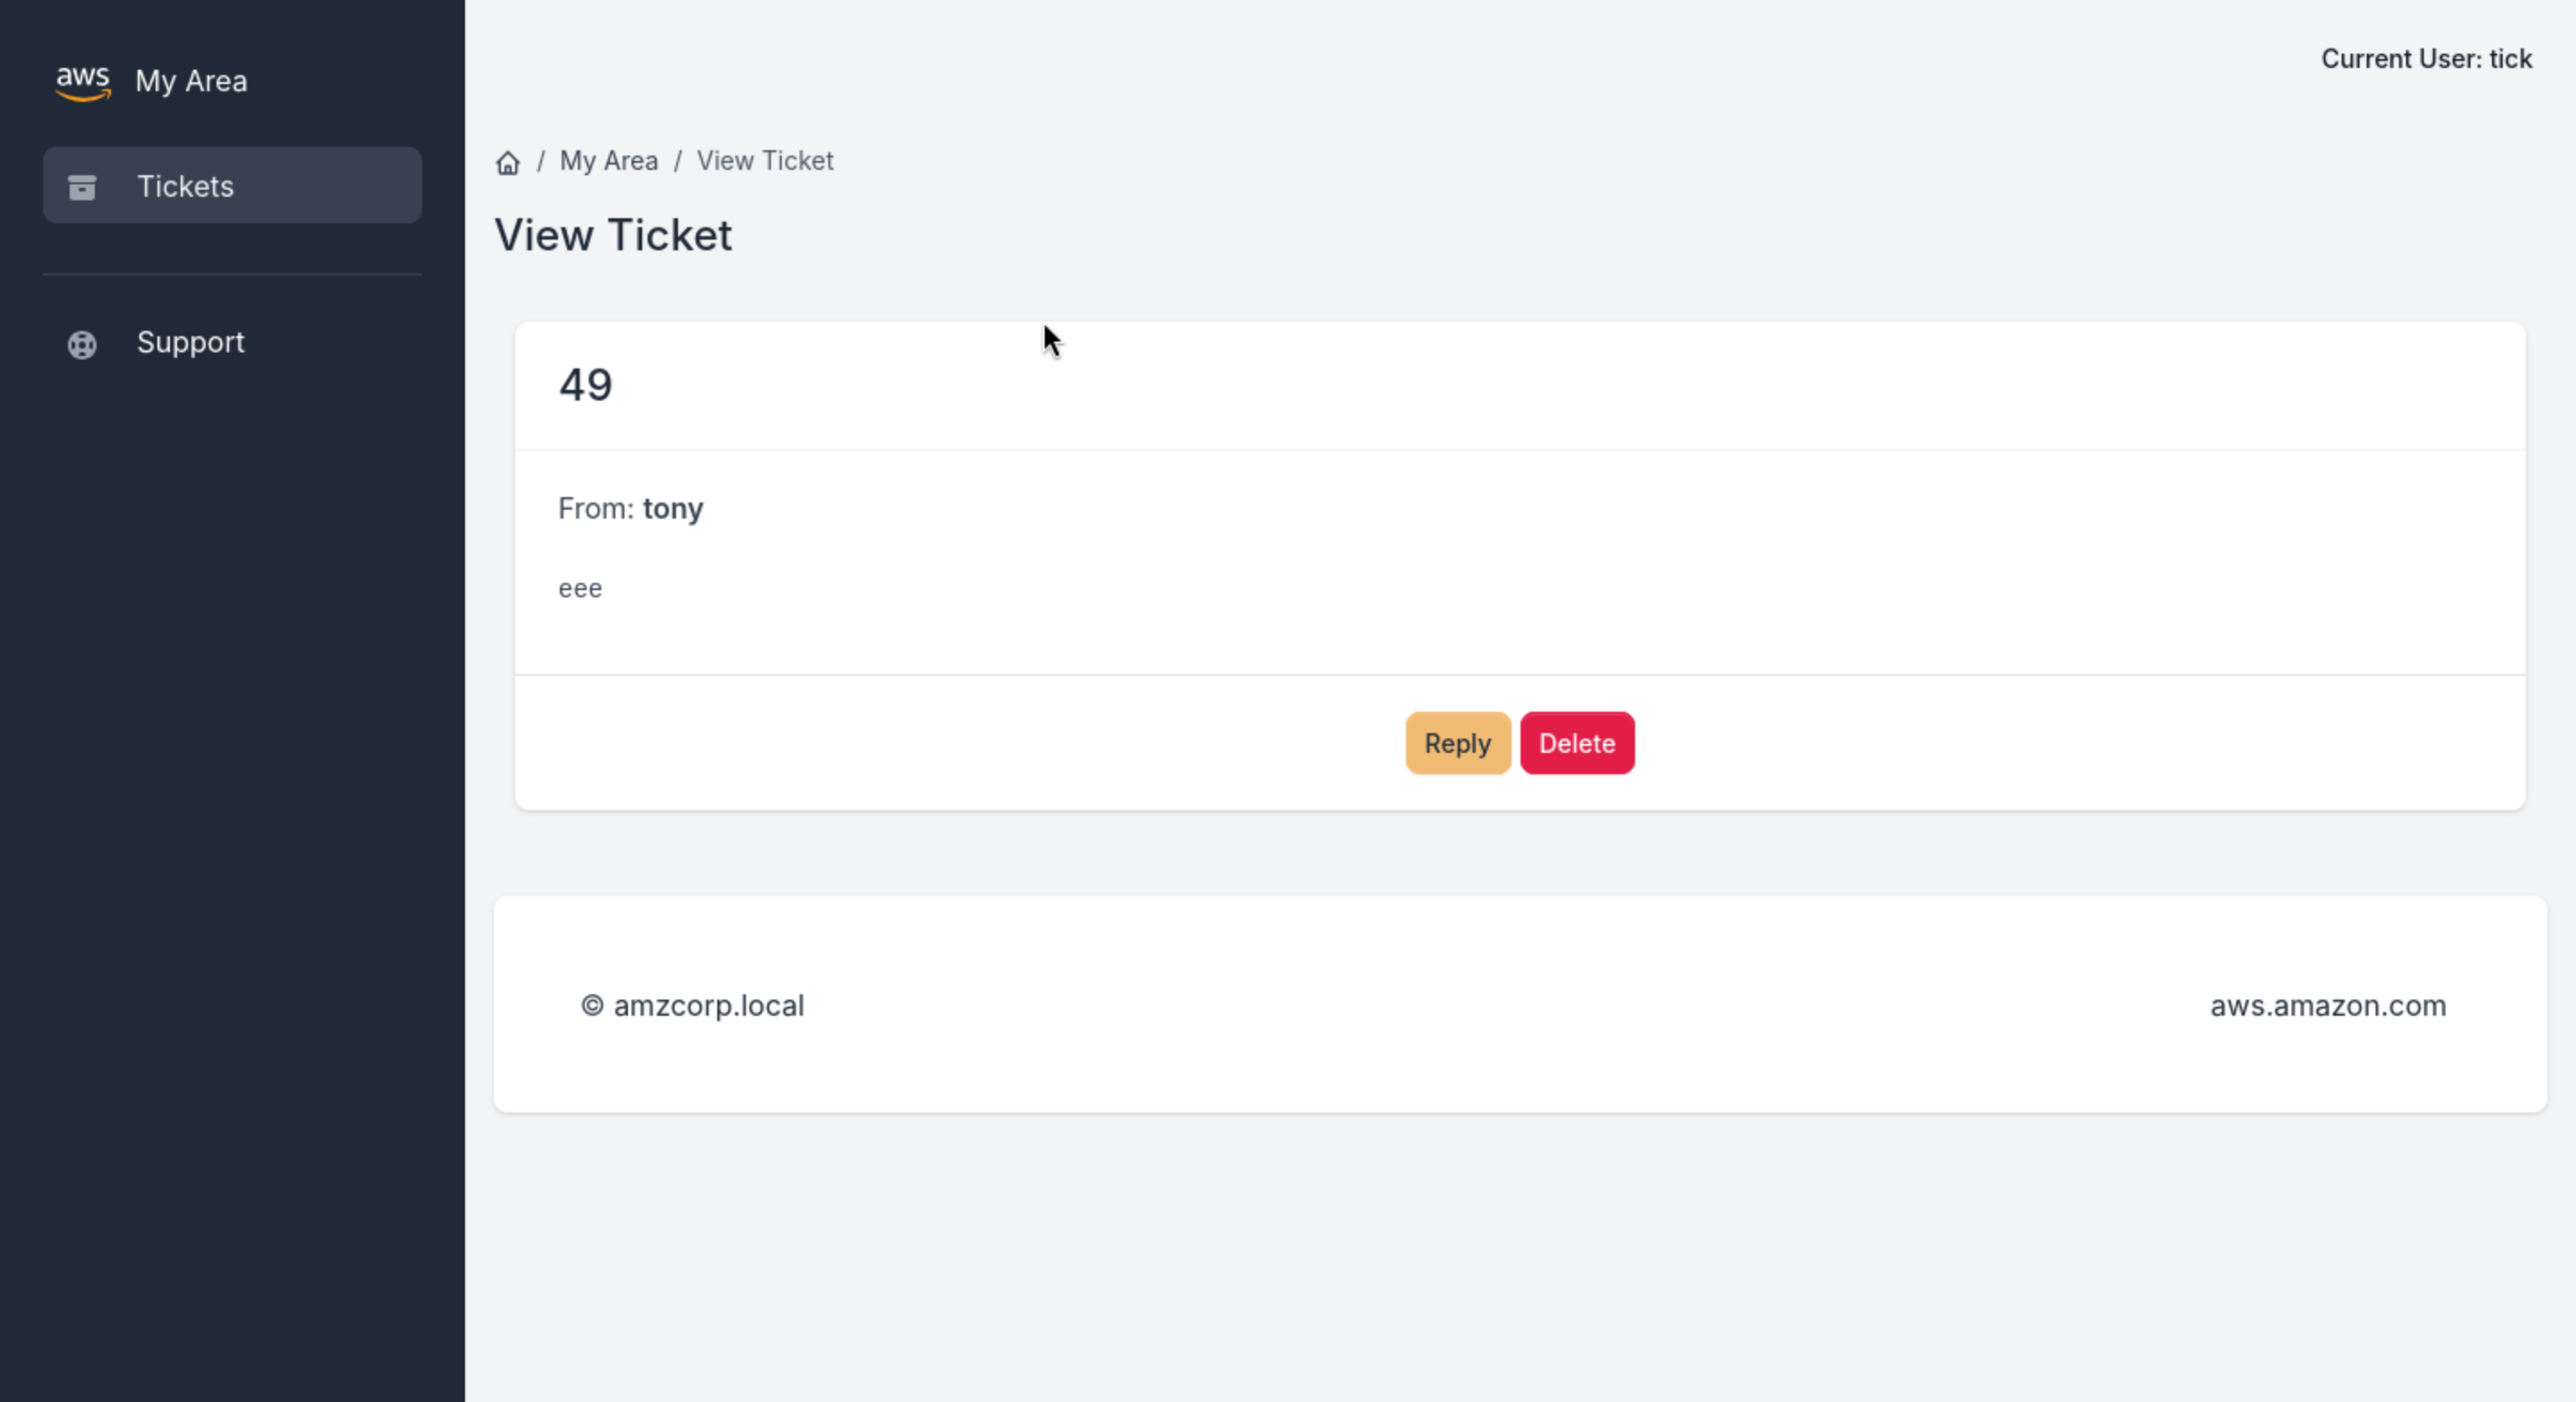
Task: Click the AWS logo in the sidebar
Action: point(83,82)
